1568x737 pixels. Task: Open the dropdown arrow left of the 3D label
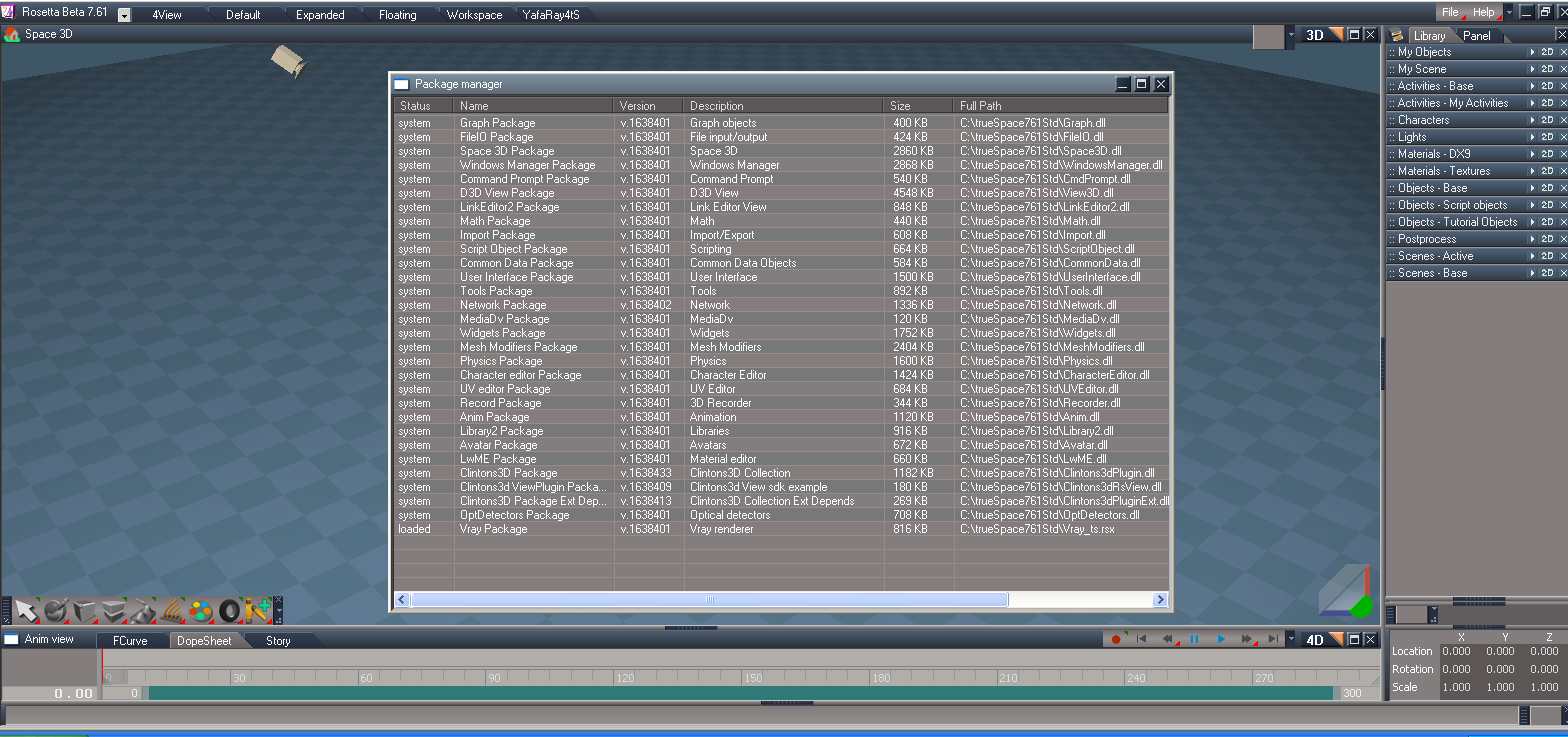[1291, 35]
